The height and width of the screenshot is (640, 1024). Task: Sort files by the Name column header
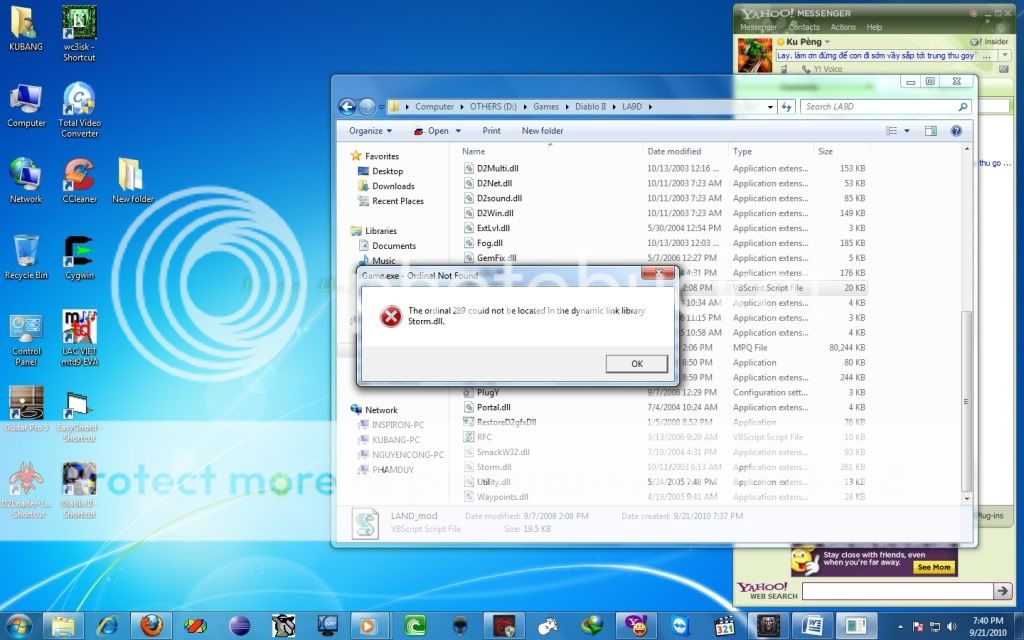[473, 152]
